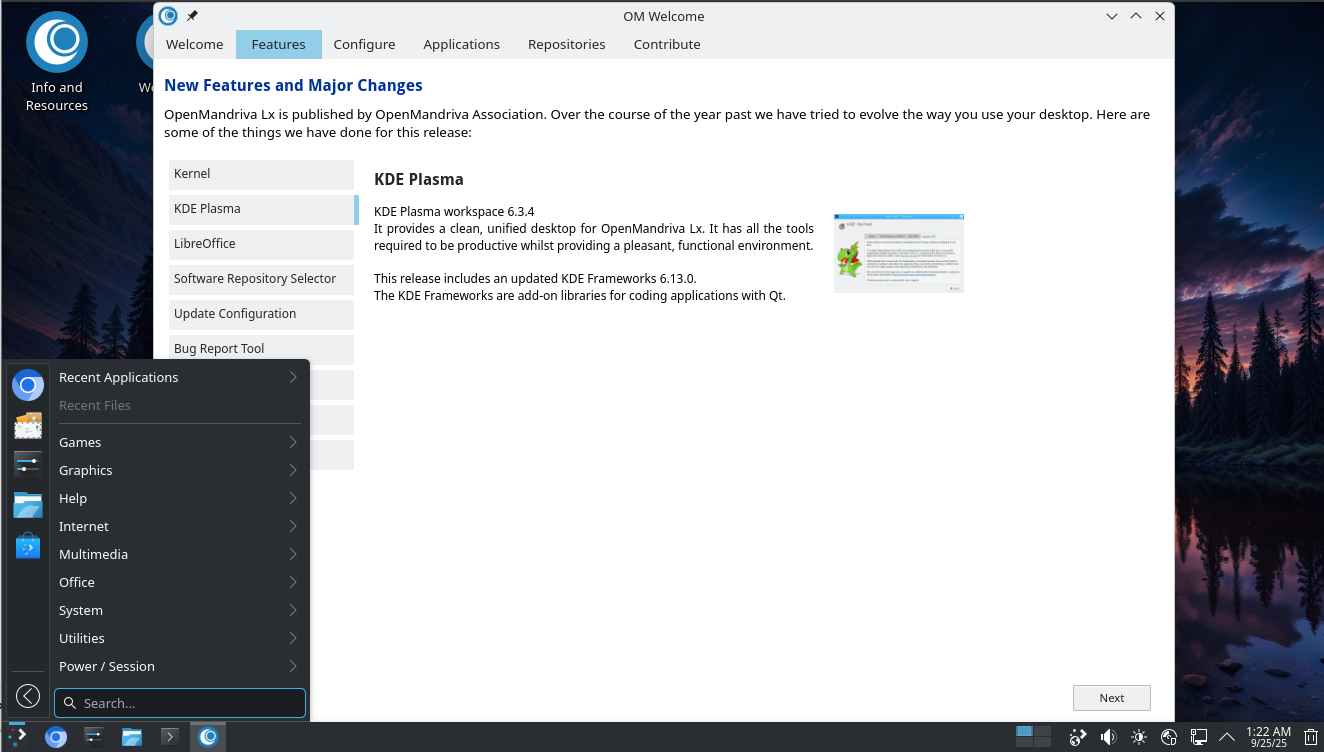Open the brightness and color tray icon
Screen dimensions: 1324x752
1138,737
